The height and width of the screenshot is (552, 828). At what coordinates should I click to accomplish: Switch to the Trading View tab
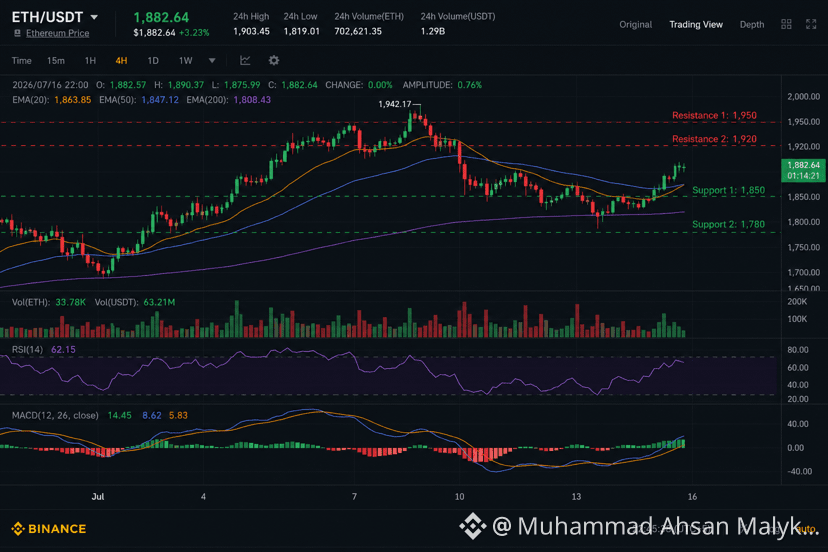(695, 24)
